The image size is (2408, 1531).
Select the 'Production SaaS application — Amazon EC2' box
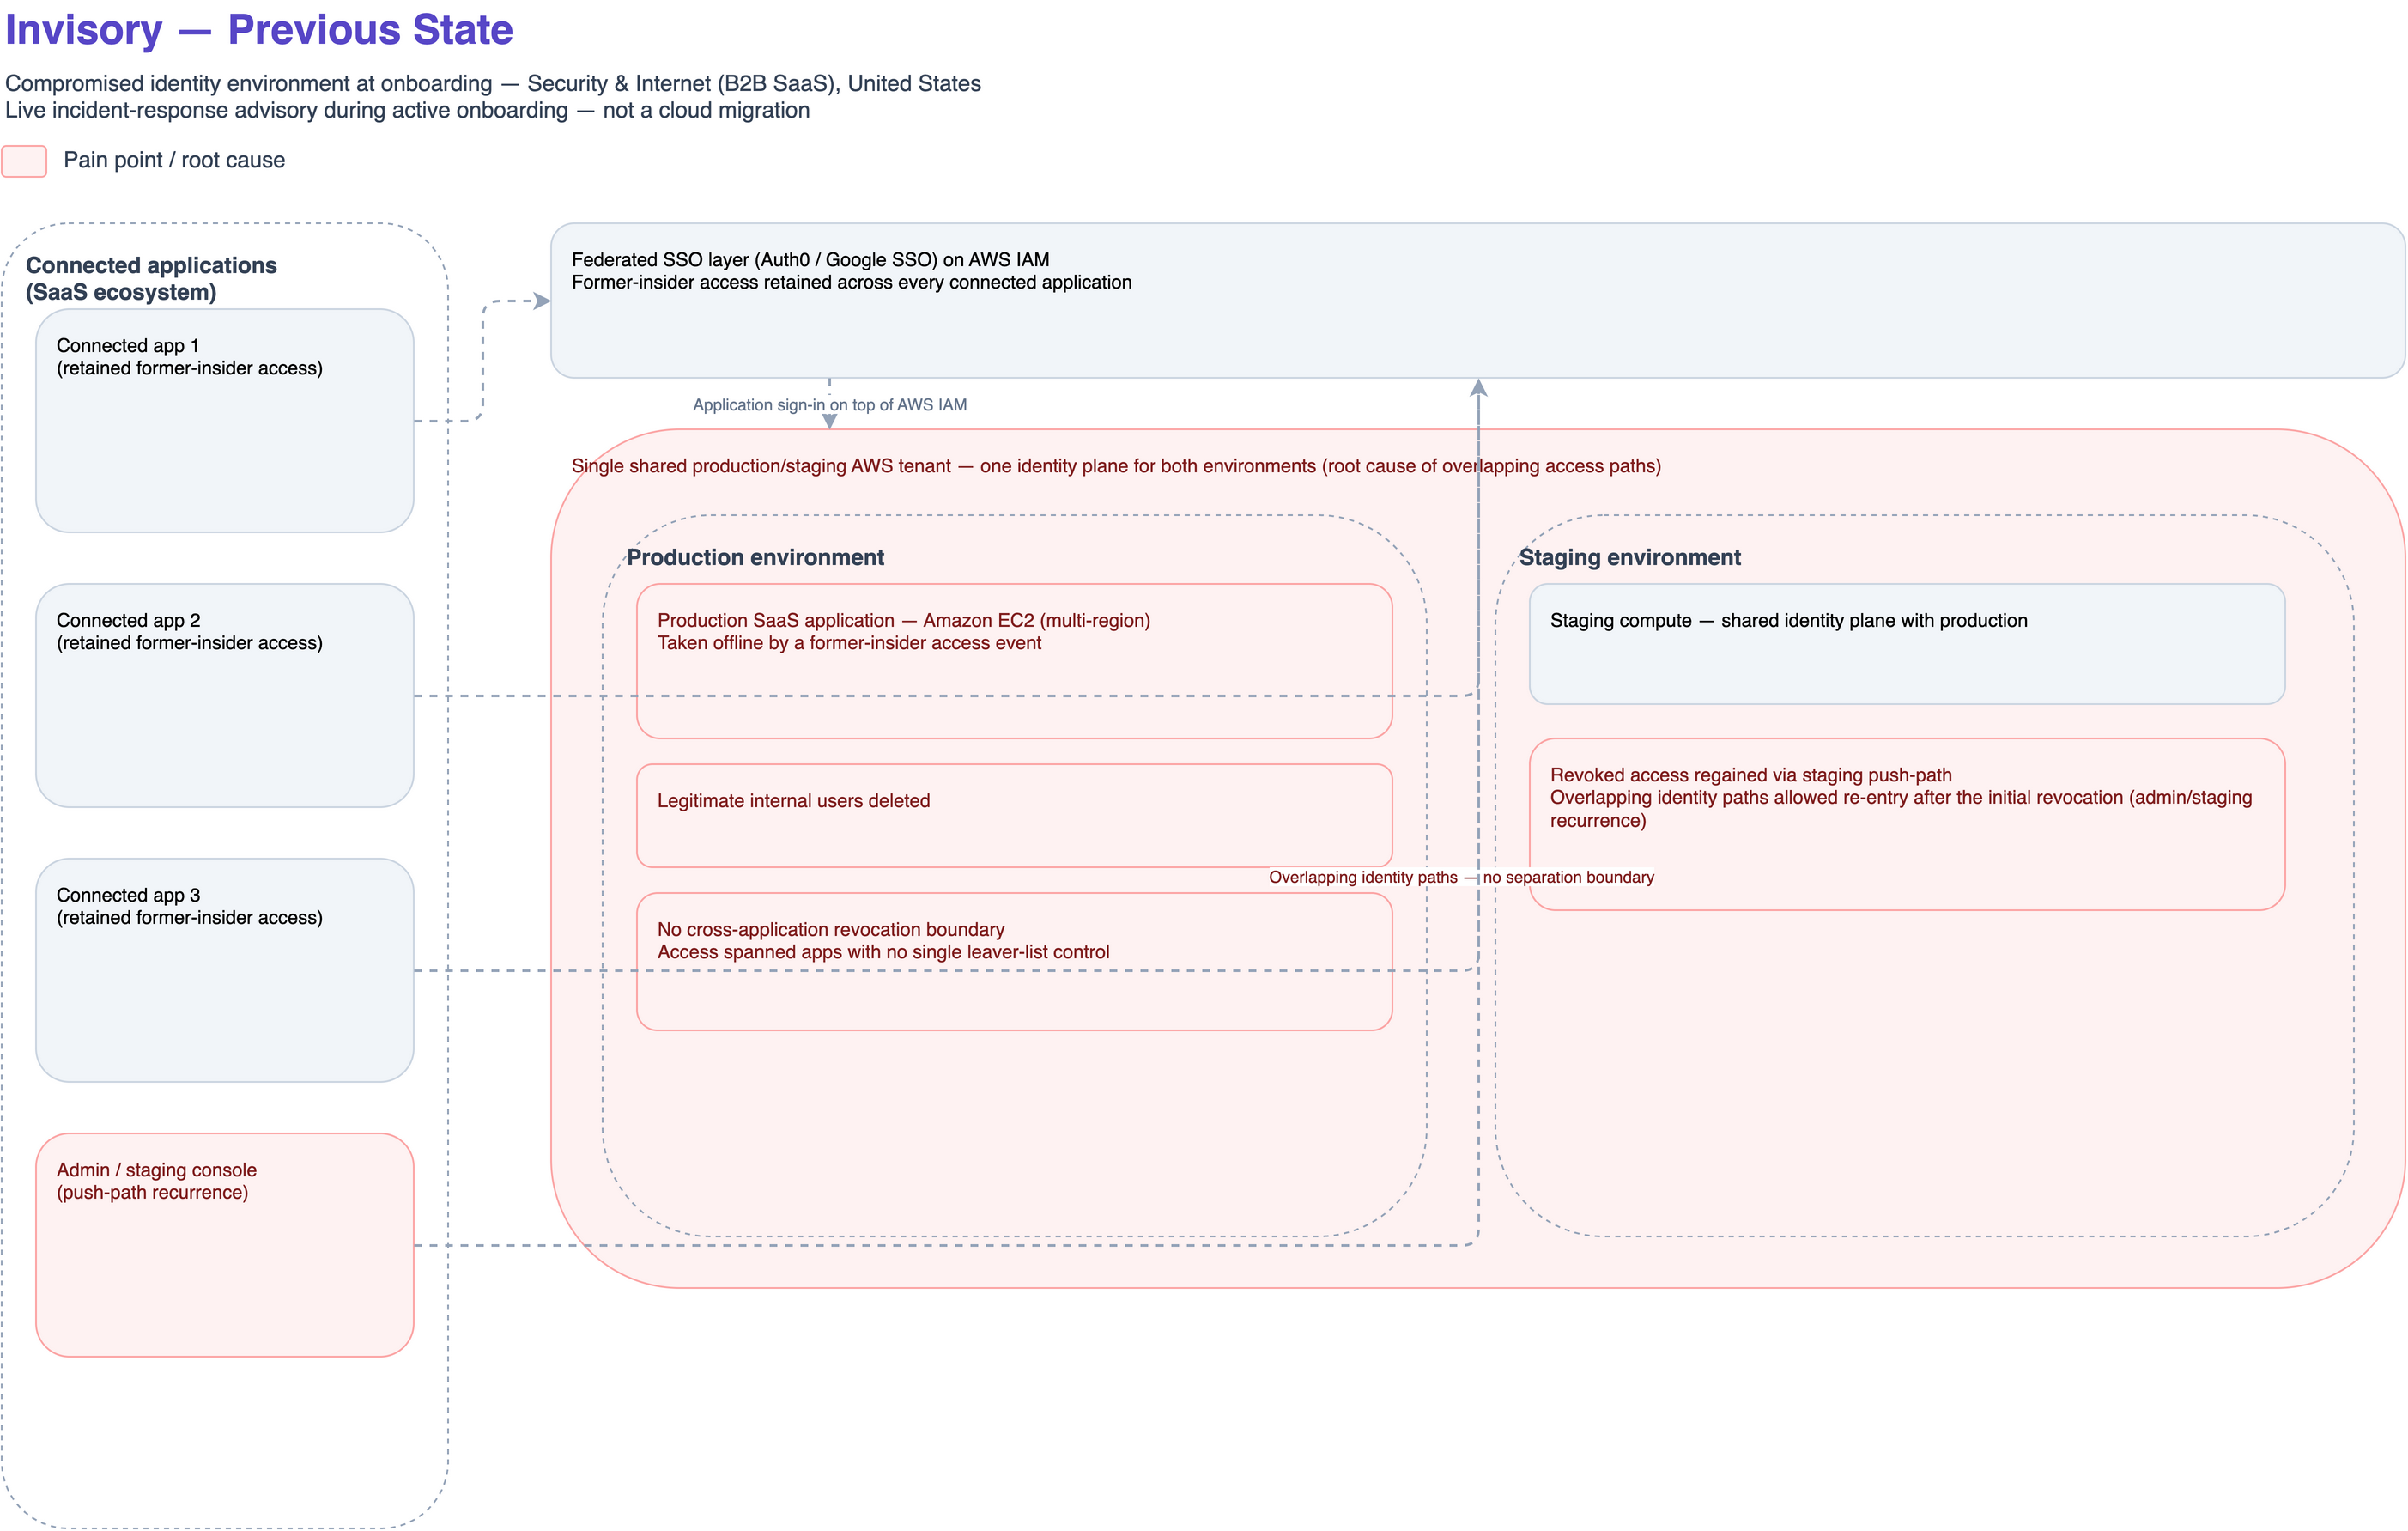click(x=1014, y=661)
